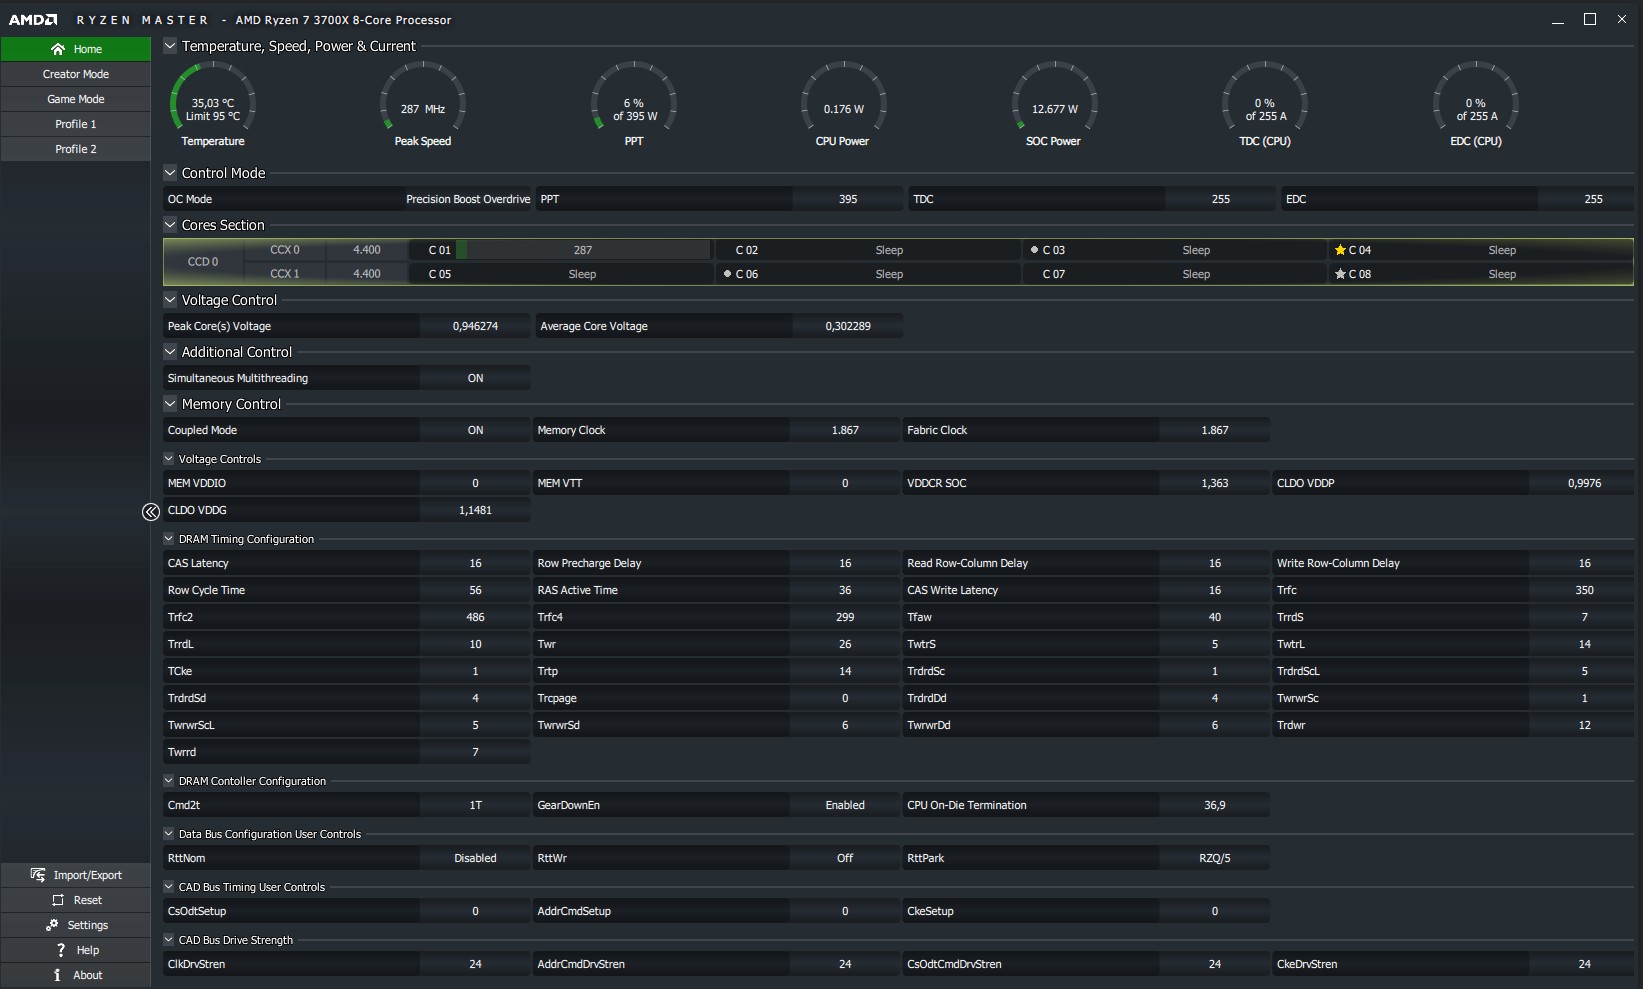Screen dimensions: 1643x989
Task: Collapse the DRAM Timing Configuration subsection
Action: pyautogui.click(x=169, y=539)
